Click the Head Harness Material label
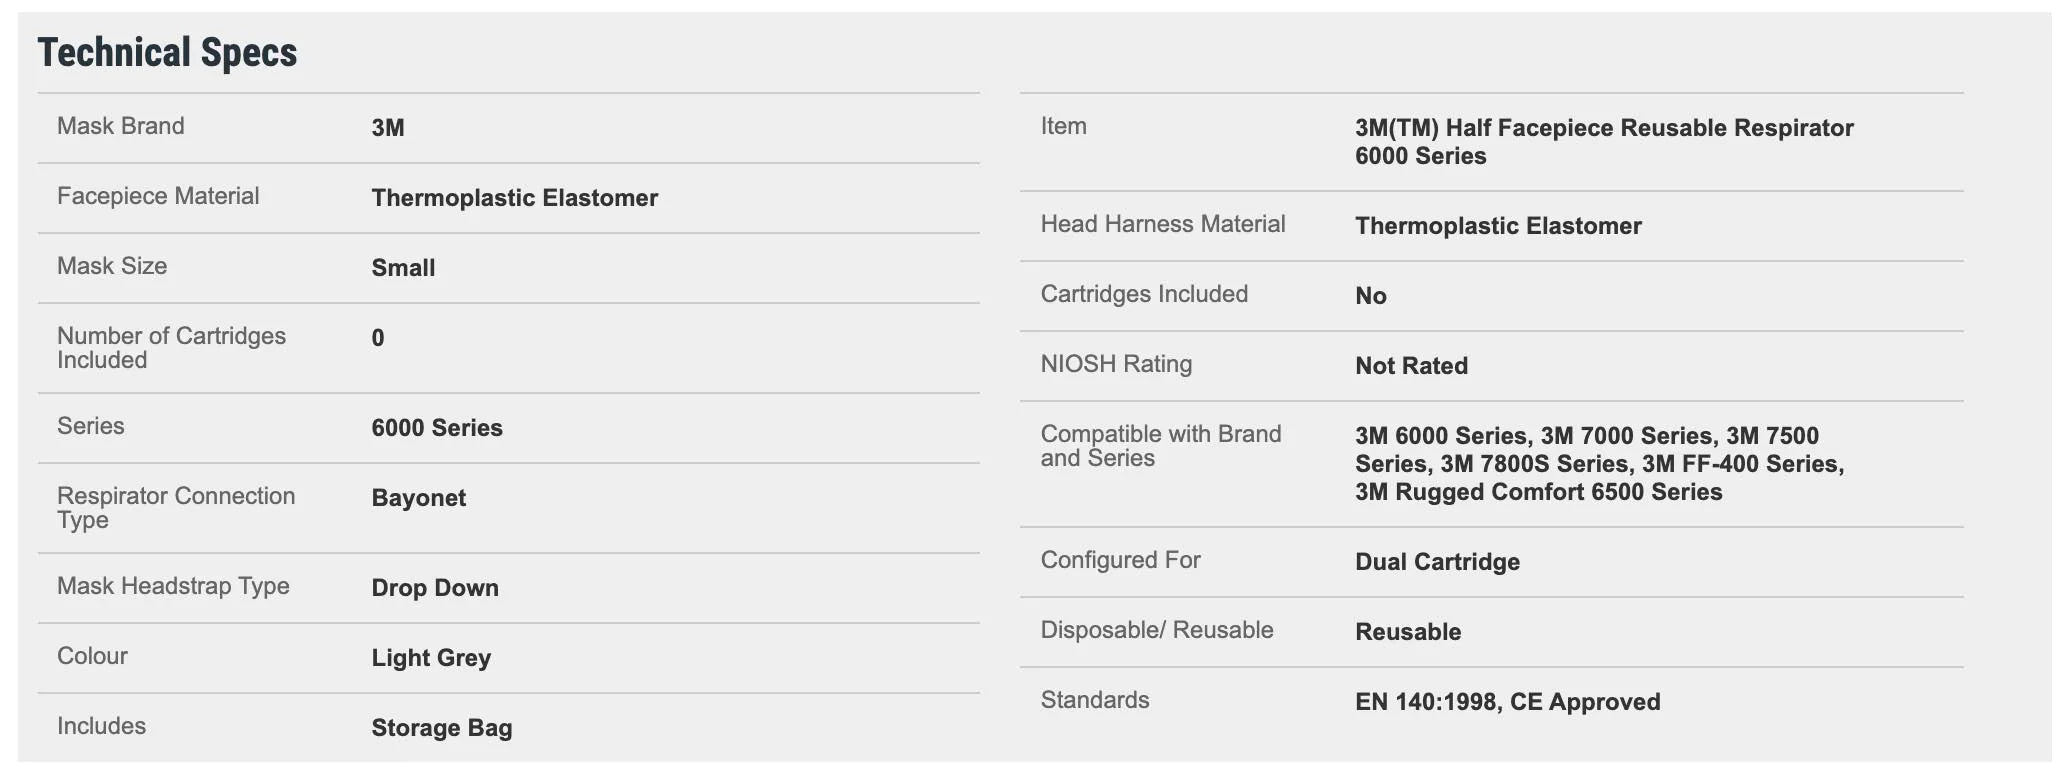Image resolution: width=2072 pixels, height=782 pixels. coord(1163,224)
